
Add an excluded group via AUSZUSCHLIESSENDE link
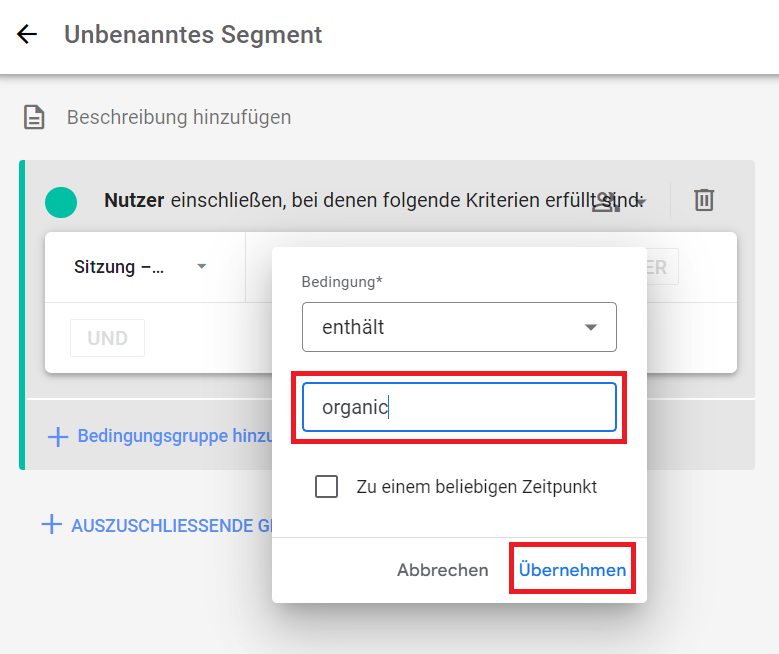tap(171, 525)
